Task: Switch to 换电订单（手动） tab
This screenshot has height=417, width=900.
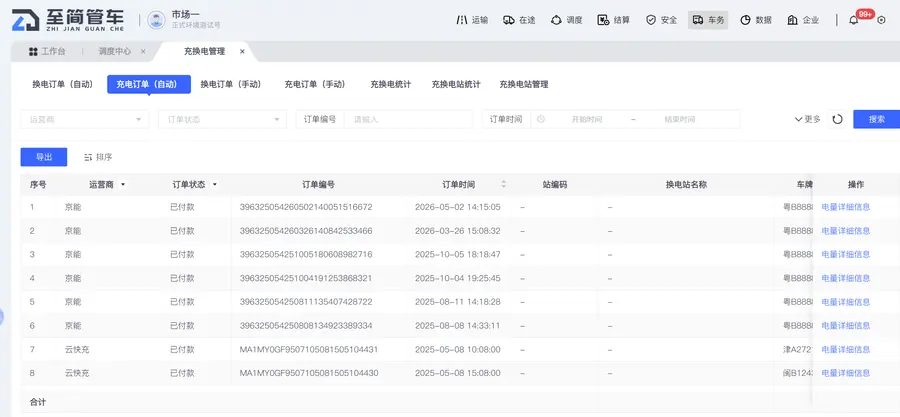Action: 231,84
